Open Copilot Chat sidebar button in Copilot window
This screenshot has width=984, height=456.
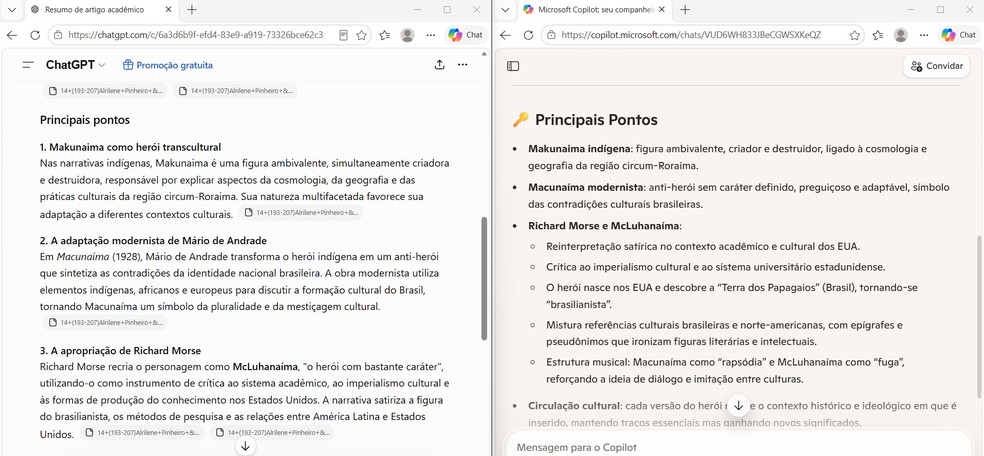pos(958,35)
